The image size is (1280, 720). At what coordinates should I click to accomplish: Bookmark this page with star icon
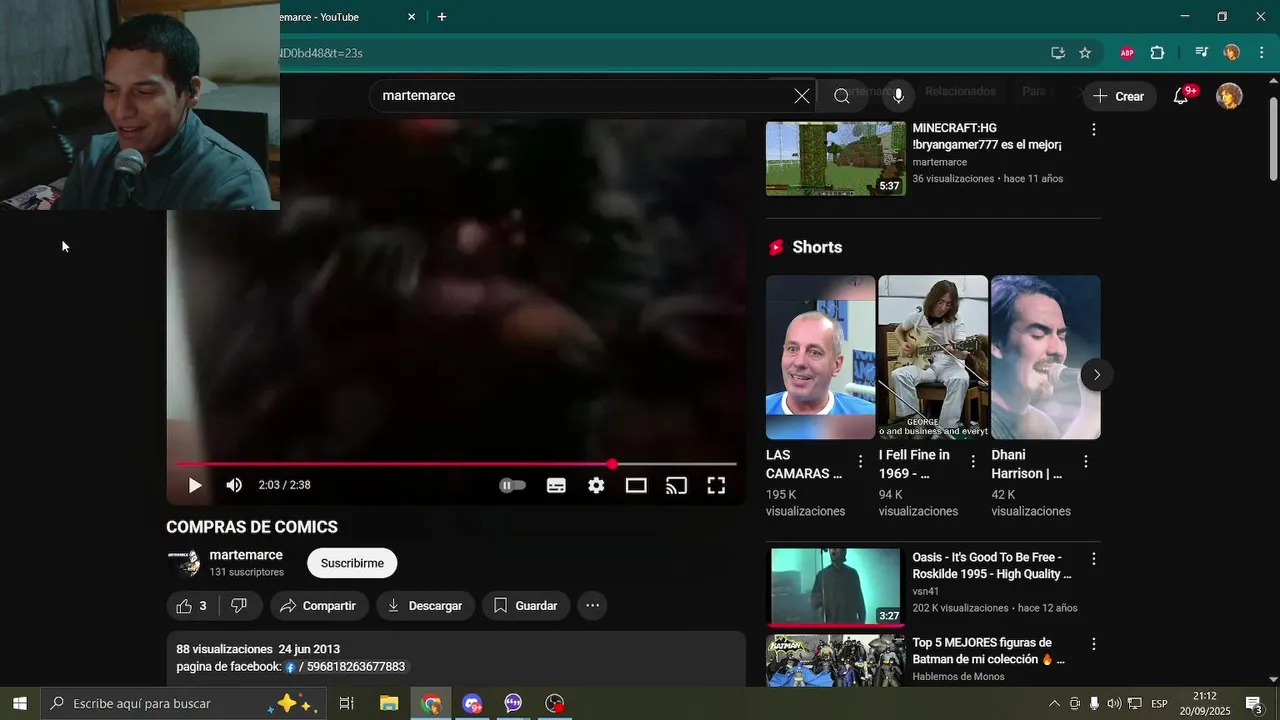coord(1085,53)
